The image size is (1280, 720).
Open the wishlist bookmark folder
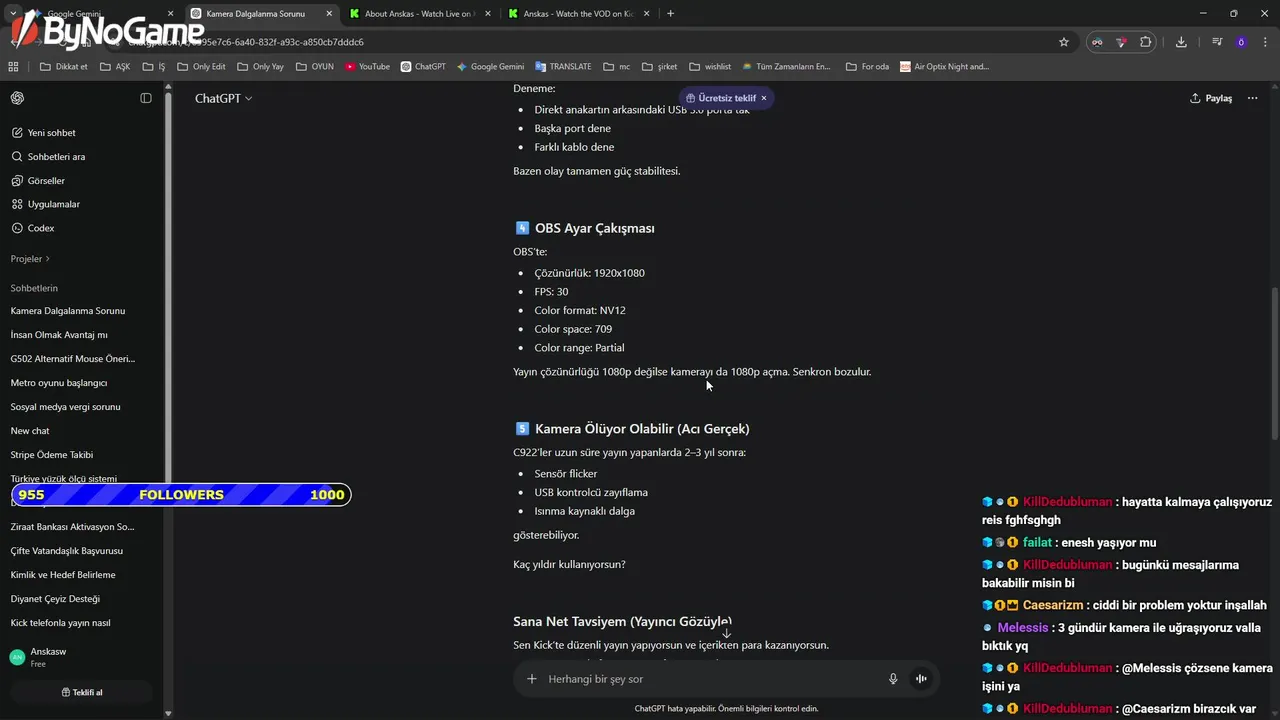pyautogui.click(x=710, y=67)
